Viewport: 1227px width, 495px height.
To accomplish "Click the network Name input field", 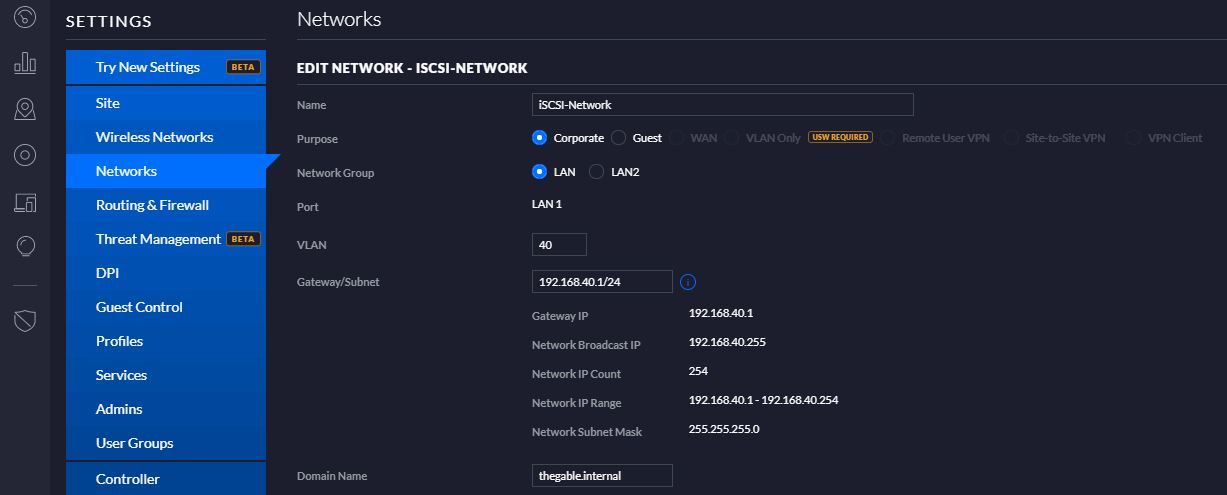I will click(723, 104).
